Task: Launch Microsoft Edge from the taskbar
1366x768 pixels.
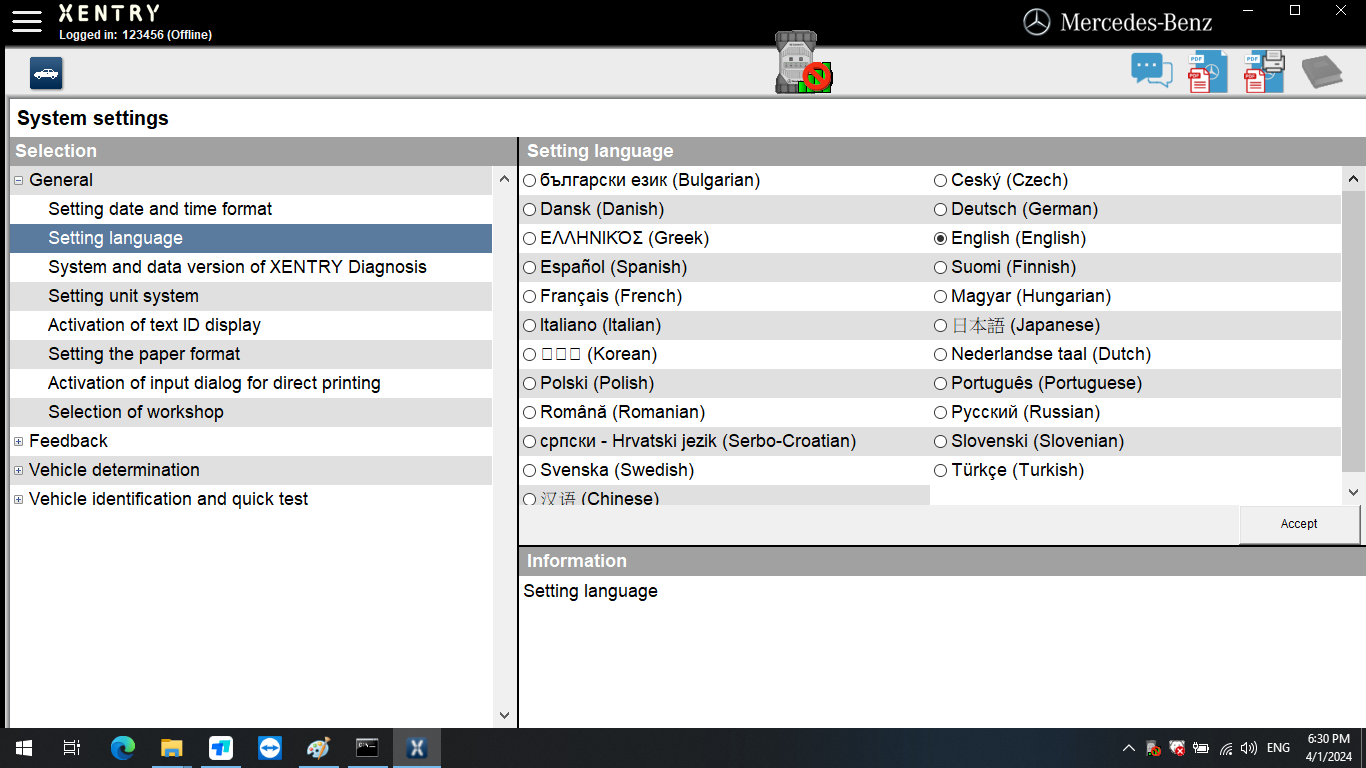Action: pyautogui.click(x=122, y=748)
